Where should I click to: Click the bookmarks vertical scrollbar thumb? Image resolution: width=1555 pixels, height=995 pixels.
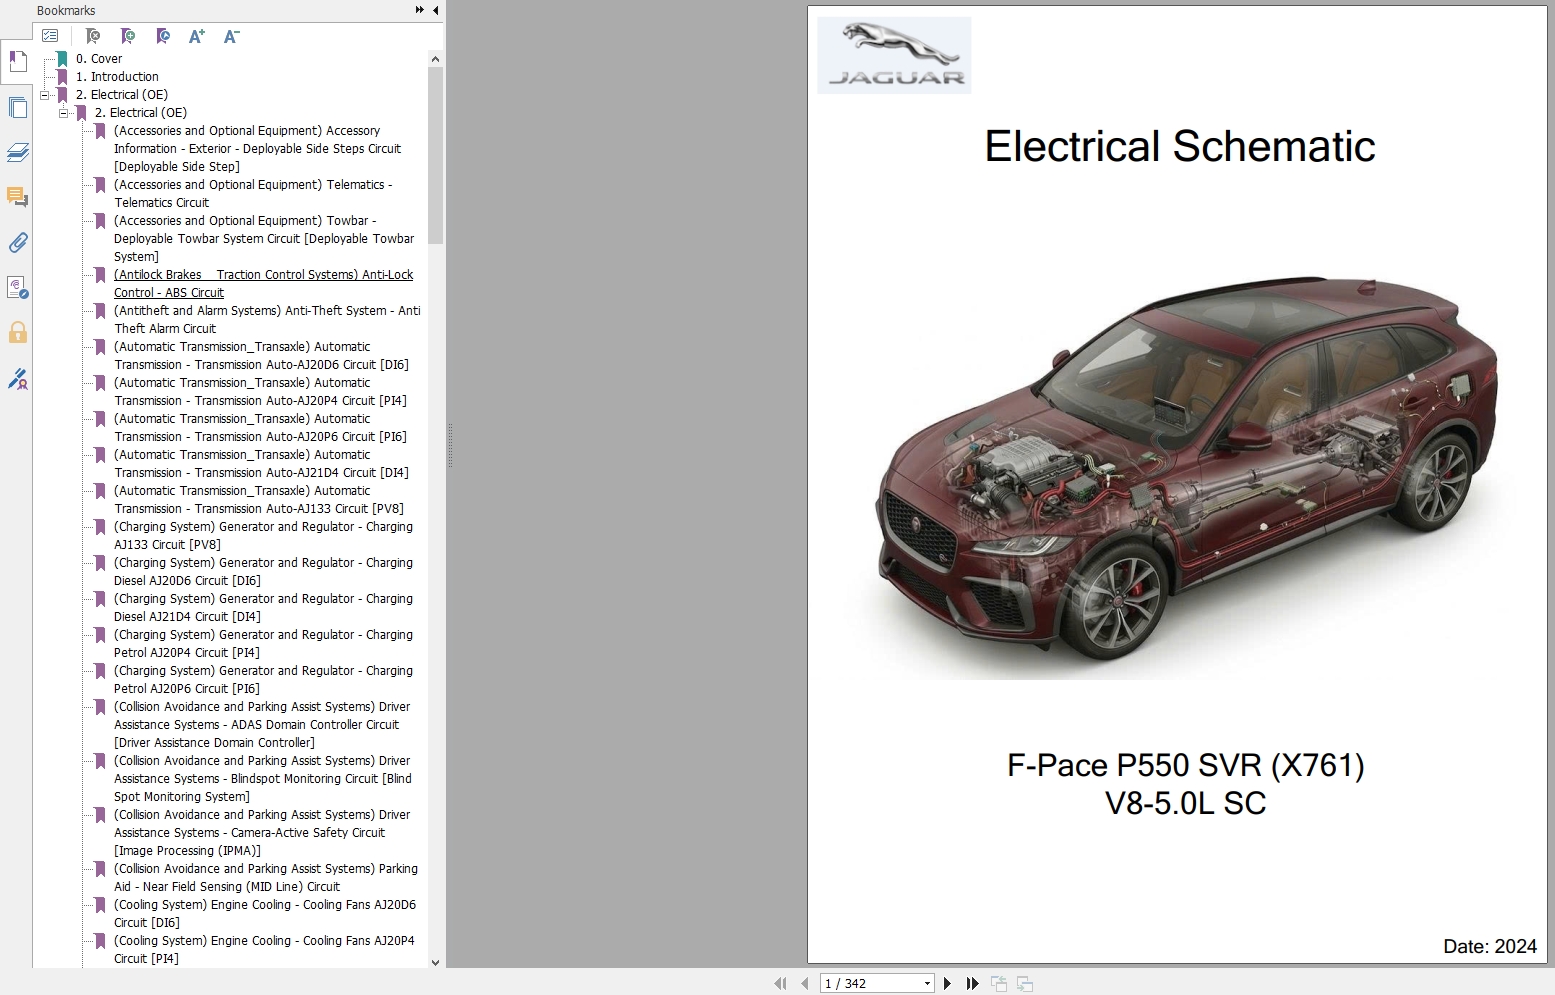click(435, 156)
